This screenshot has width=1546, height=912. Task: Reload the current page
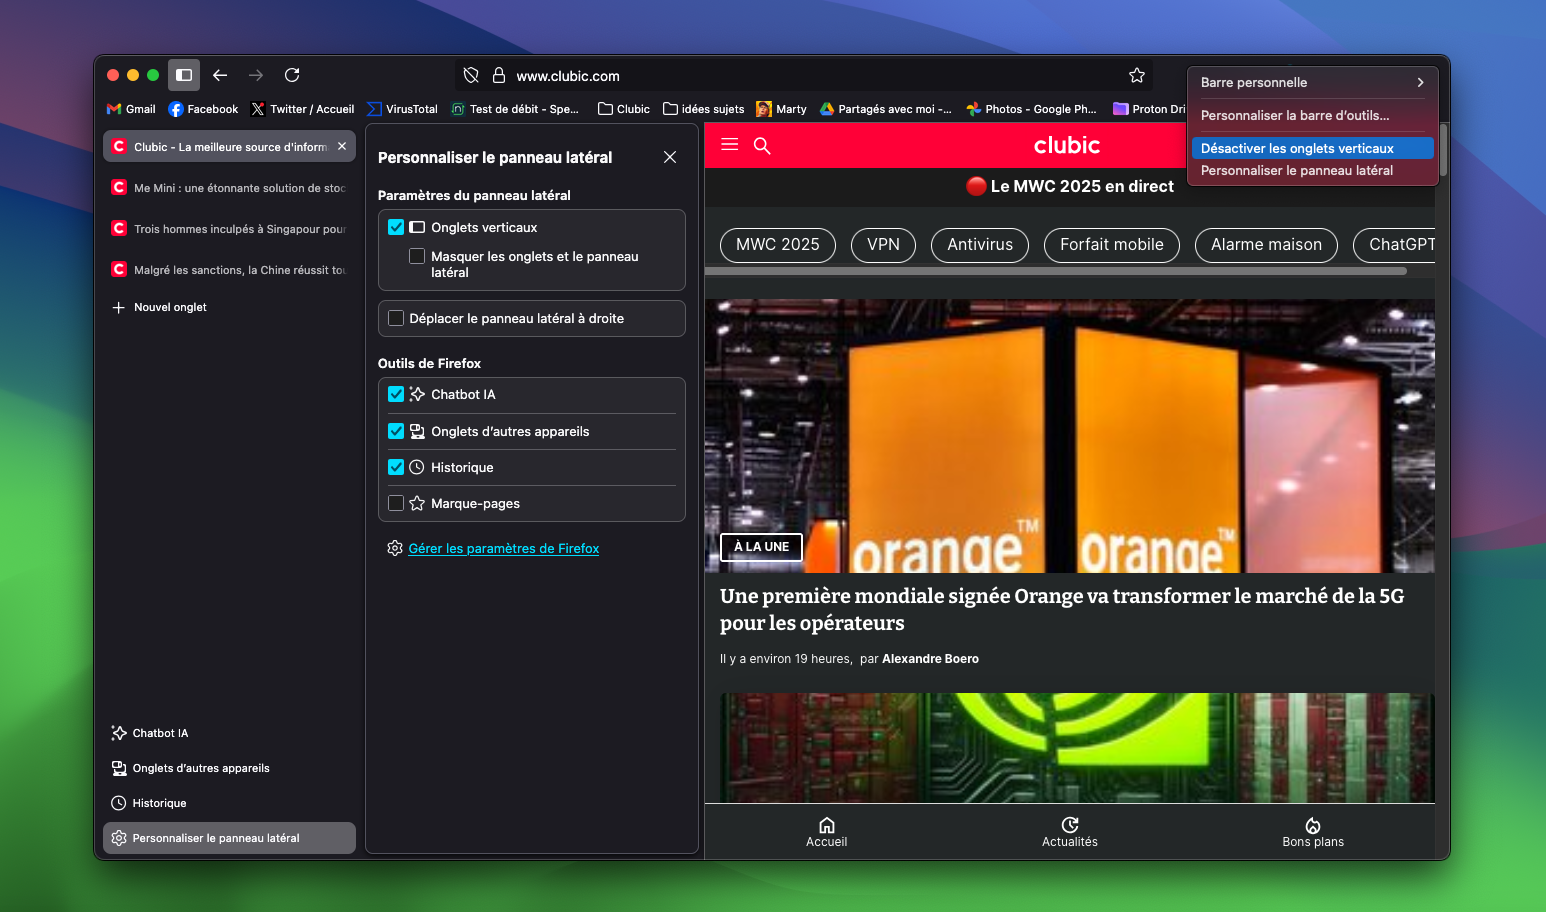click(292, 75)
